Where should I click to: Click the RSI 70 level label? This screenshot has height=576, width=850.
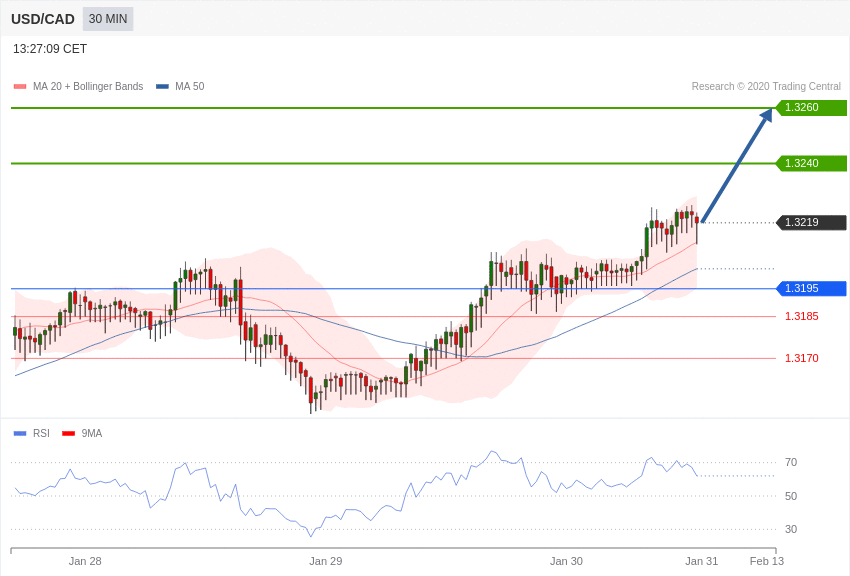coord(791,462)
